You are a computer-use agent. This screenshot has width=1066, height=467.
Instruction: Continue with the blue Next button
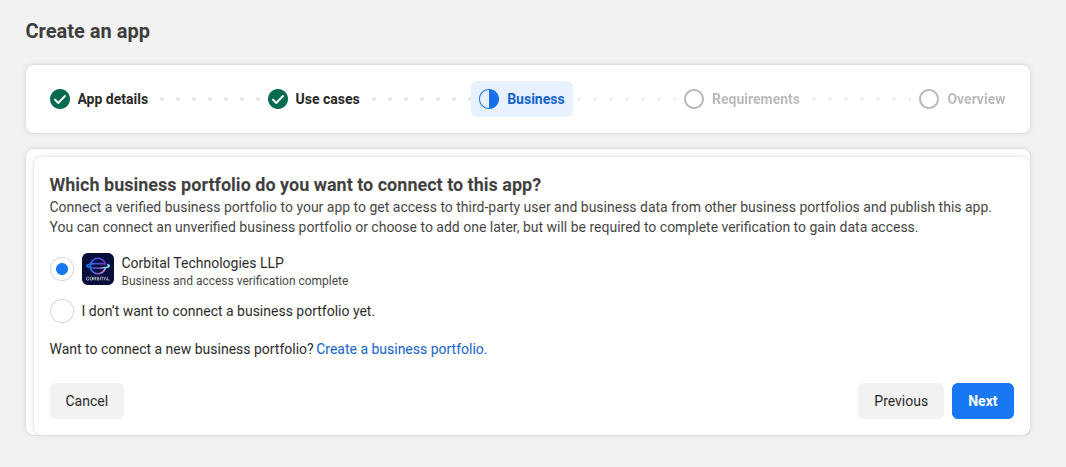click(983, 401)
